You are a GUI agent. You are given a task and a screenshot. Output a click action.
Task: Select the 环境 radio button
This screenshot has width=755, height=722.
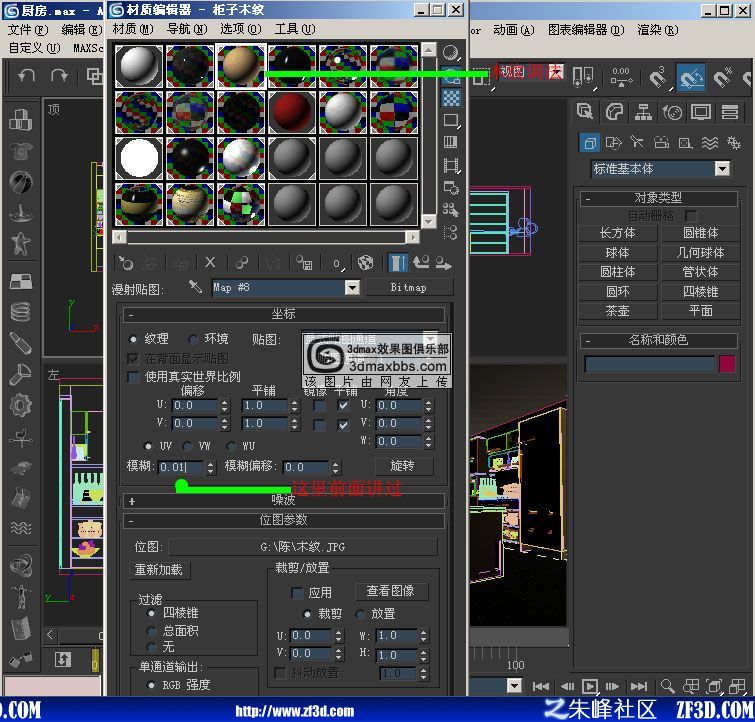coord(193,339)
